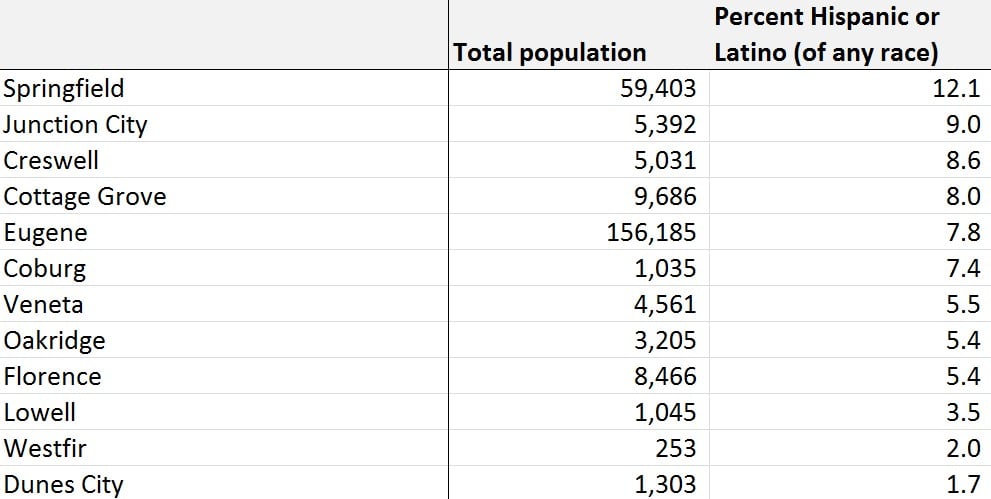Image resolution: width=991 pixels, height=499 pixels.
Task: Select Westfir's population cell 253
Action: click(578, 448)
